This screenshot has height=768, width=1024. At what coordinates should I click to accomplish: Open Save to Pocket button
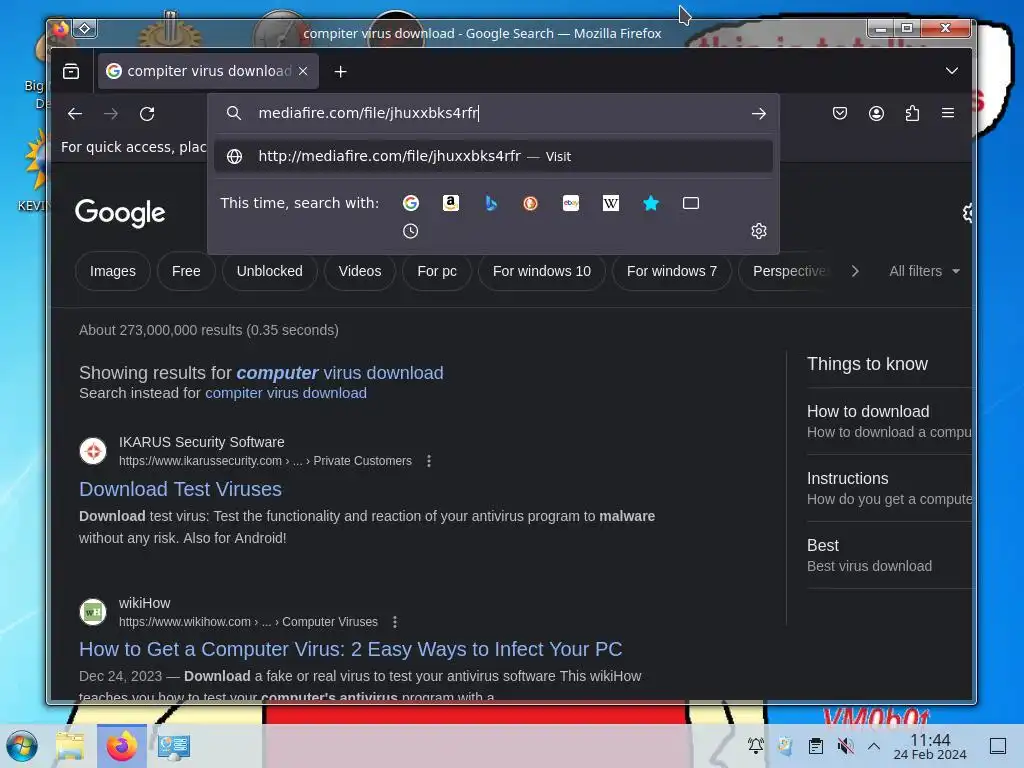coord(840,114)
